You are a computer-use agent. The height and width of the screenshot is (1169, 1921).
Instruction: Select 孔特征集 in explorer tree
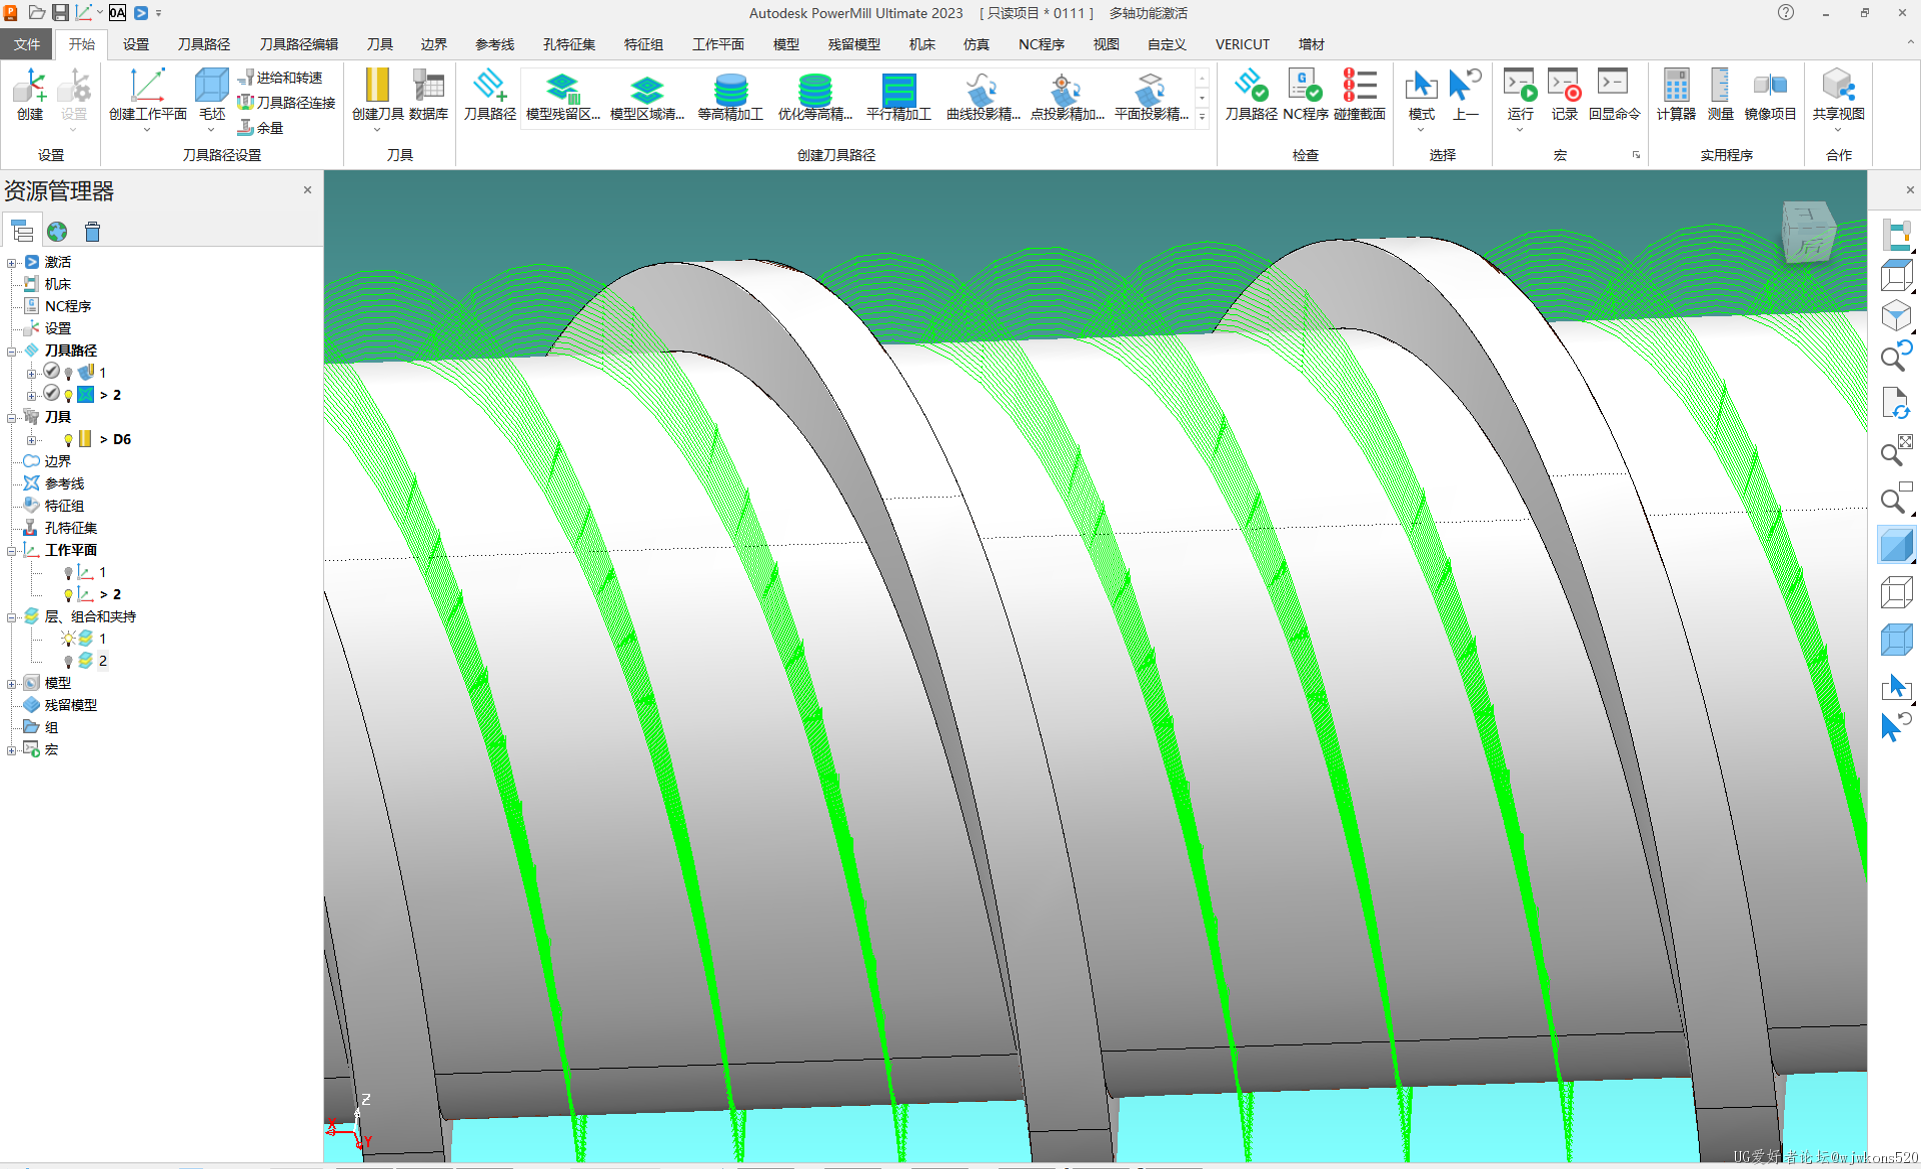click(70, 528)
